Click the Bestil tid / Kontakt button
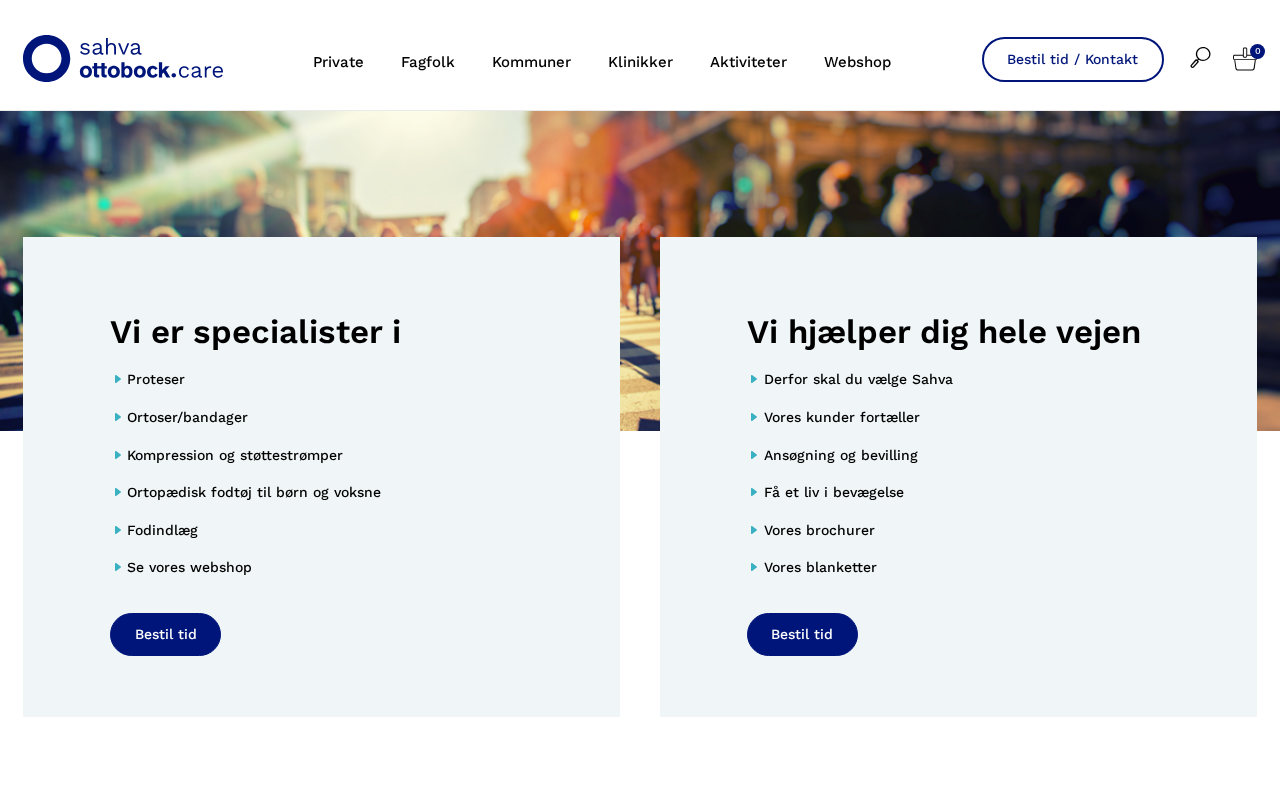 point(1073,59)
